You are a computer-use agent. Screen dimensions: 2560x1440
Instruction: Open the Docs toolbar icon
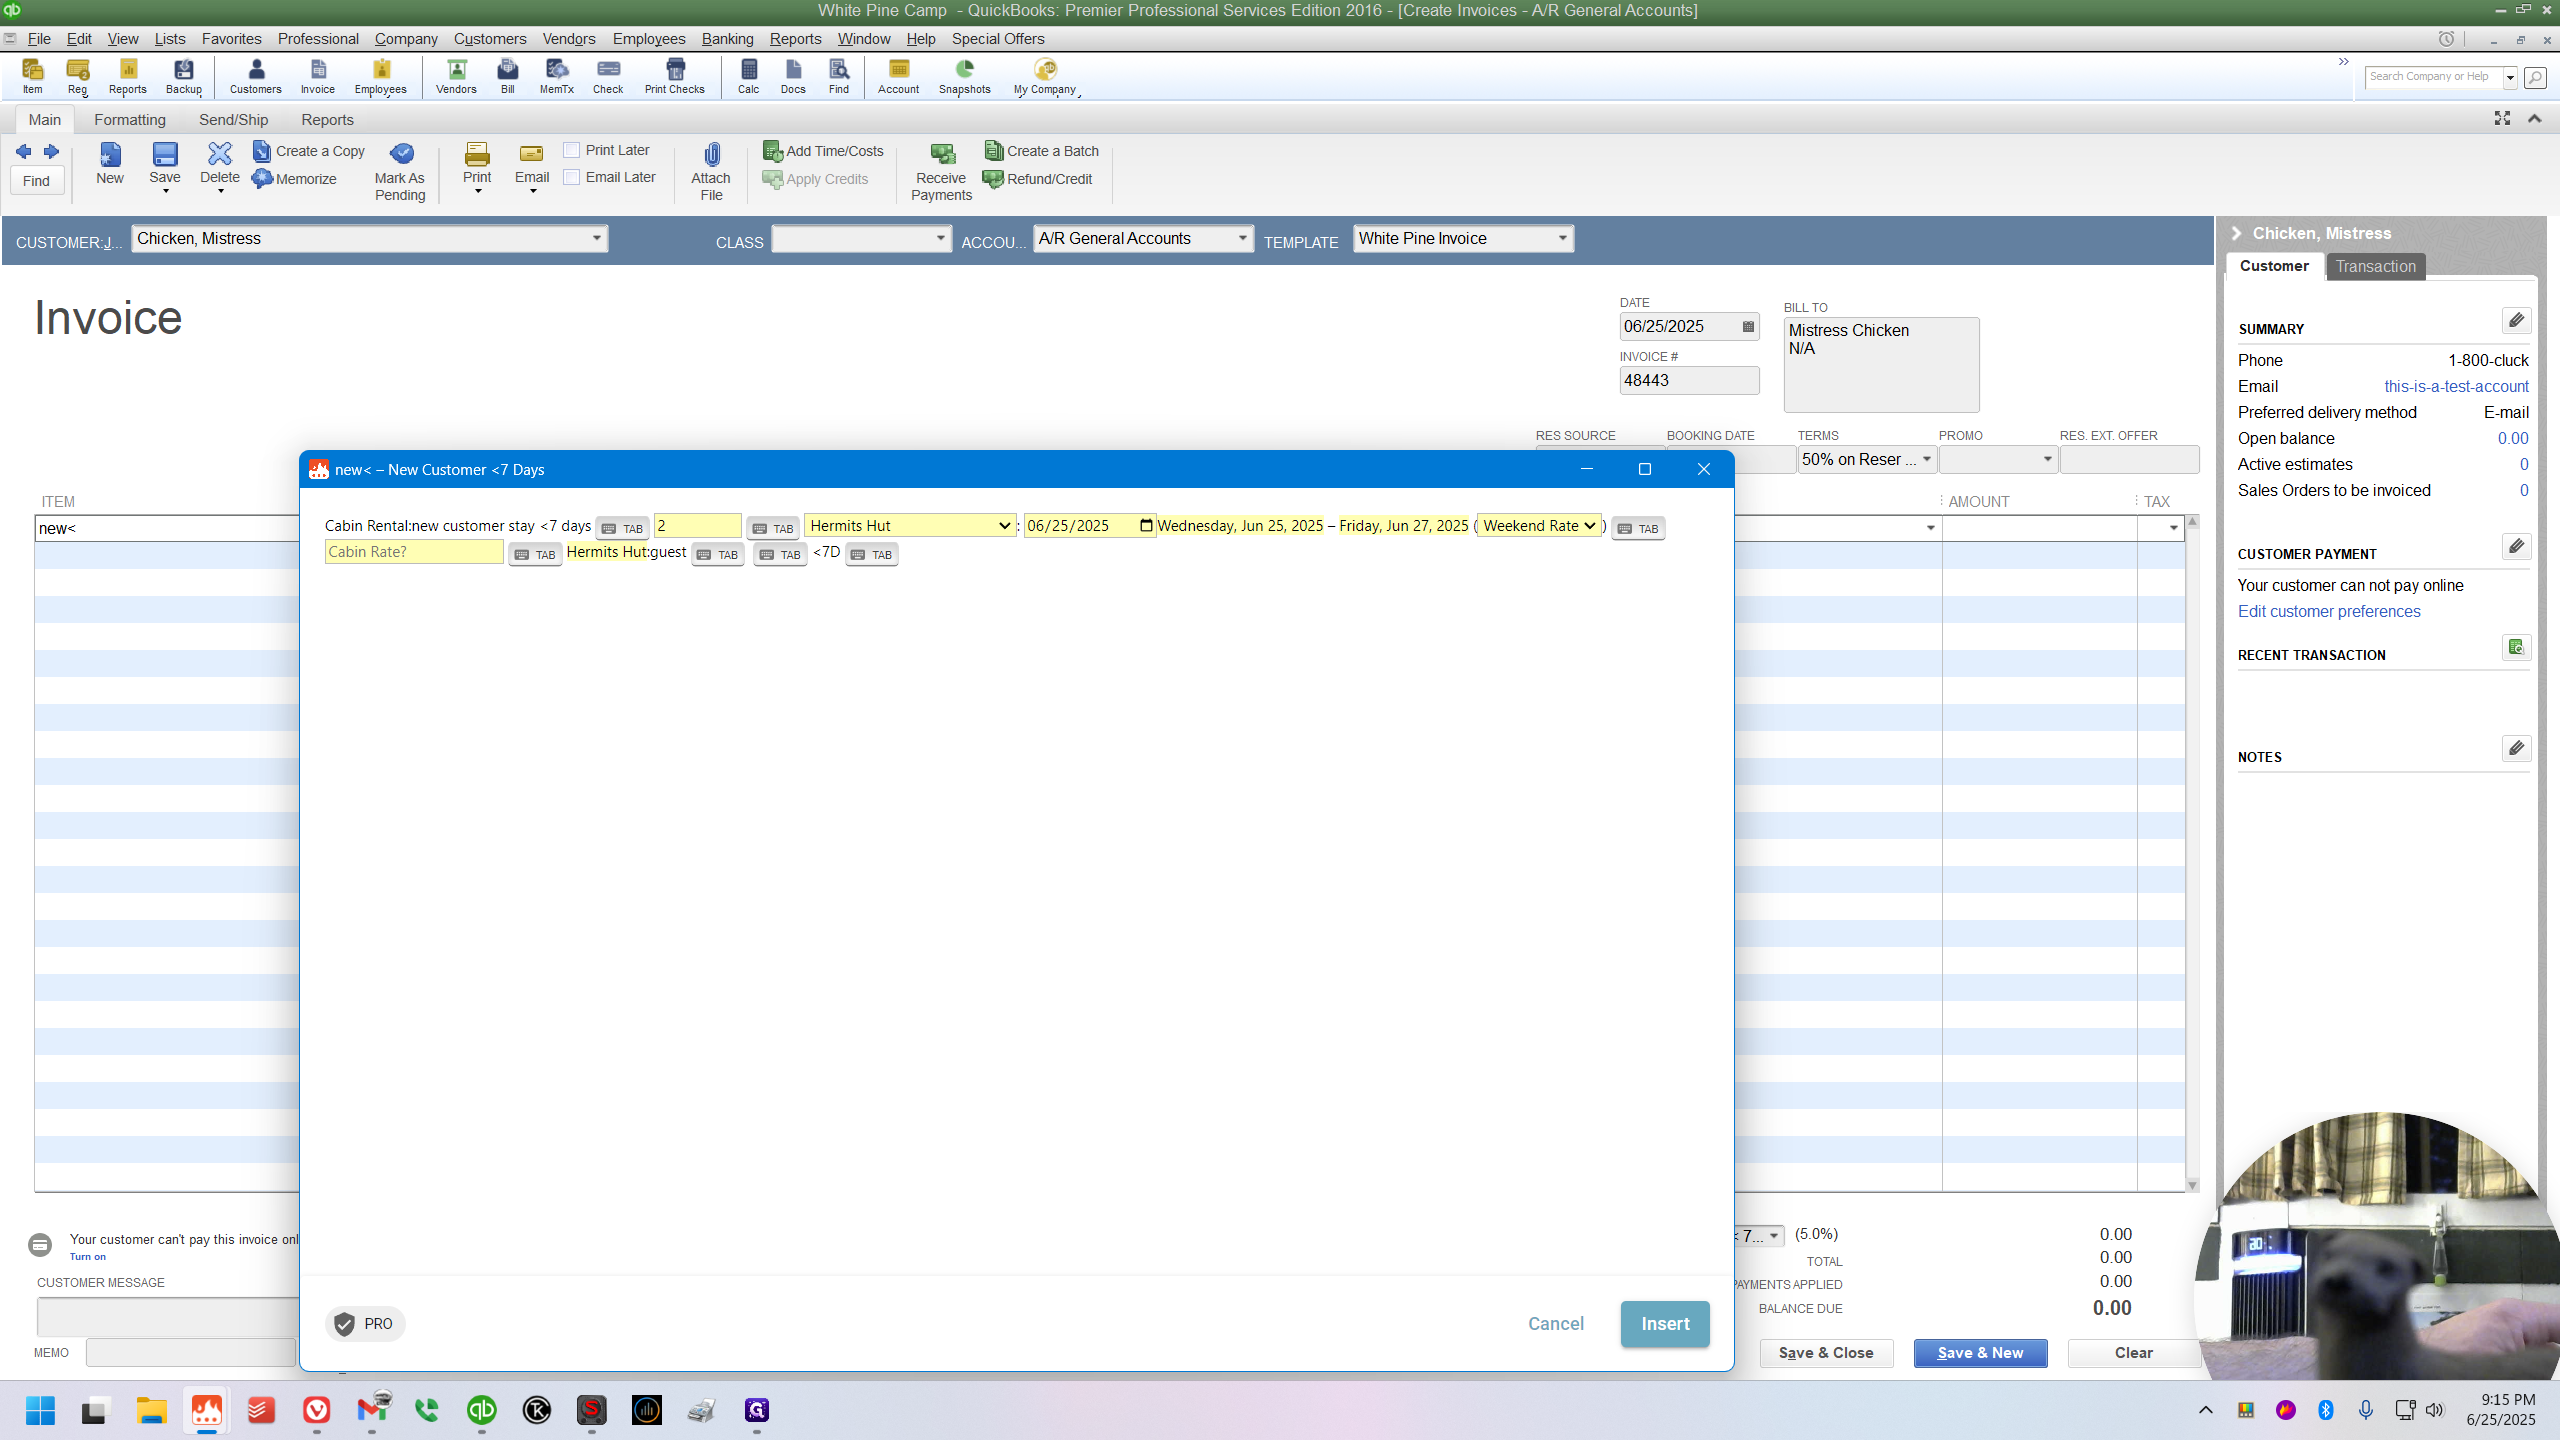click(x=793, y=76)
